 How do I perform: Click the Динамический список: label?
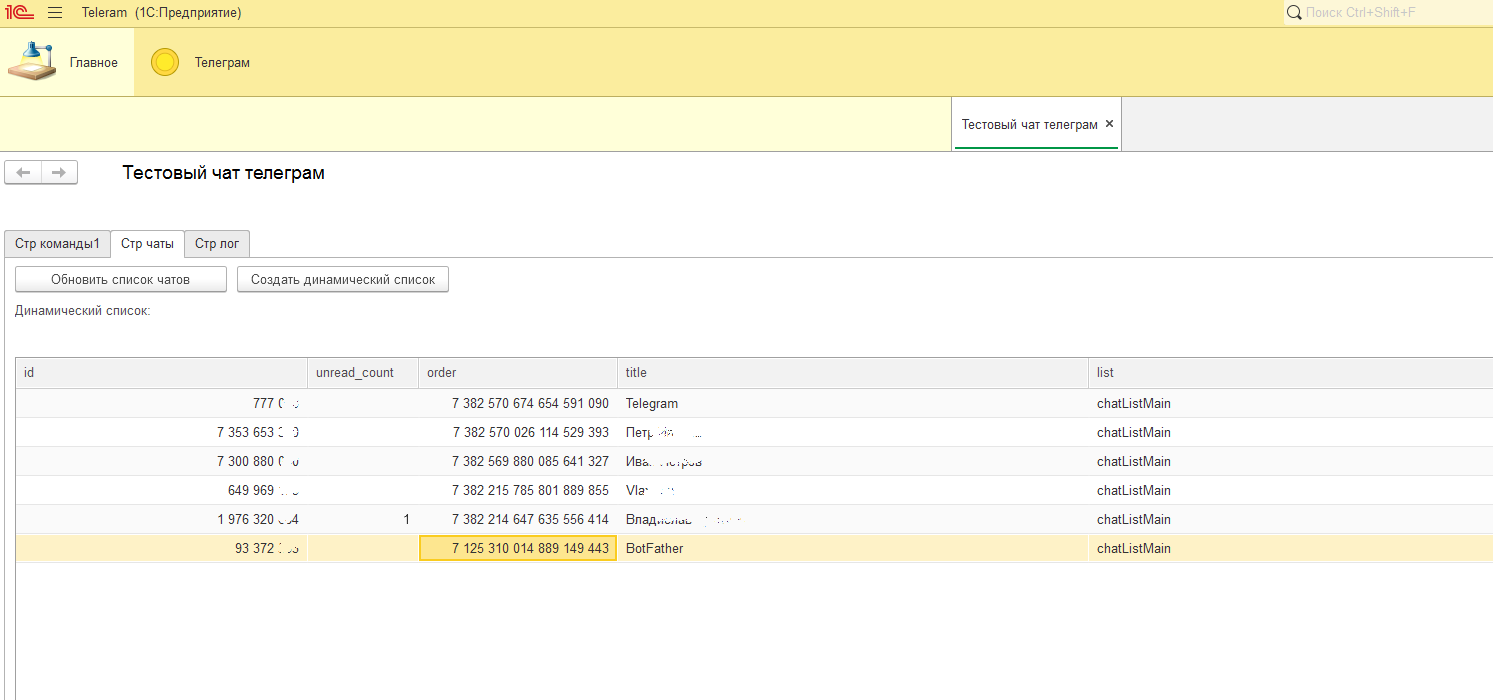[x=82, y=311]
